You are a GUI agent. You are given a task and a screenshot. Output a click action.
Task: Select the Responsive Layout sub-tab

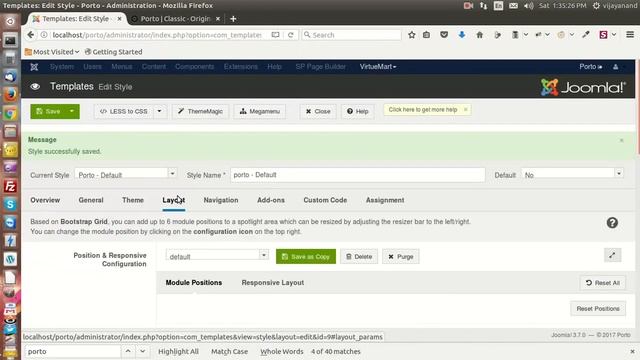[273, 282]
